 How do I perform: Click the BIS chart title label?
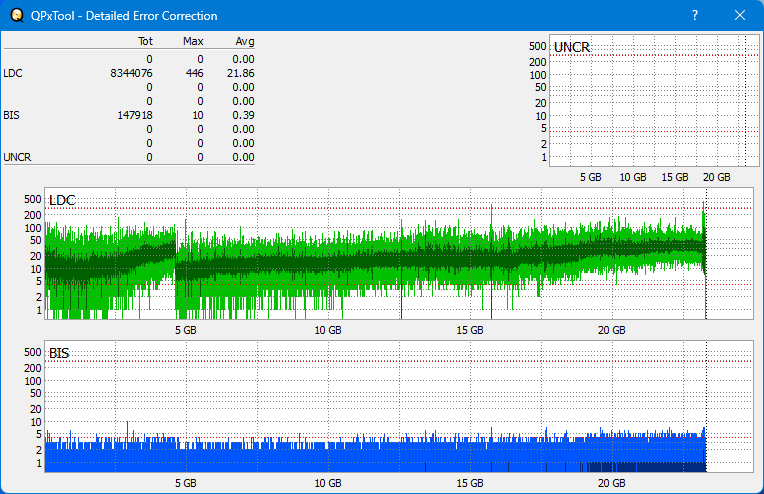pyautogui.click(x=59, y=353)
